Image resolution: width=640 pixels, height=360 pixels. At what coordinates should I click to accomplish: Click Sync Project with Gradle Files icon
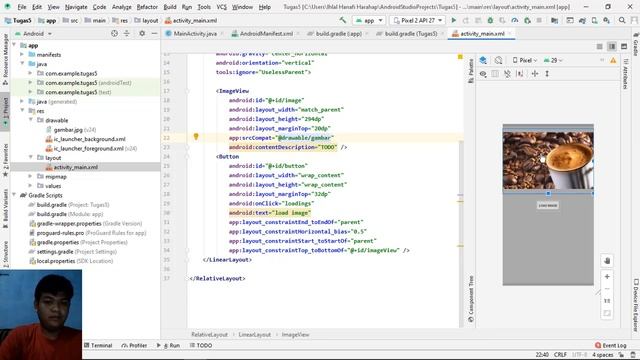coord(582,20)
